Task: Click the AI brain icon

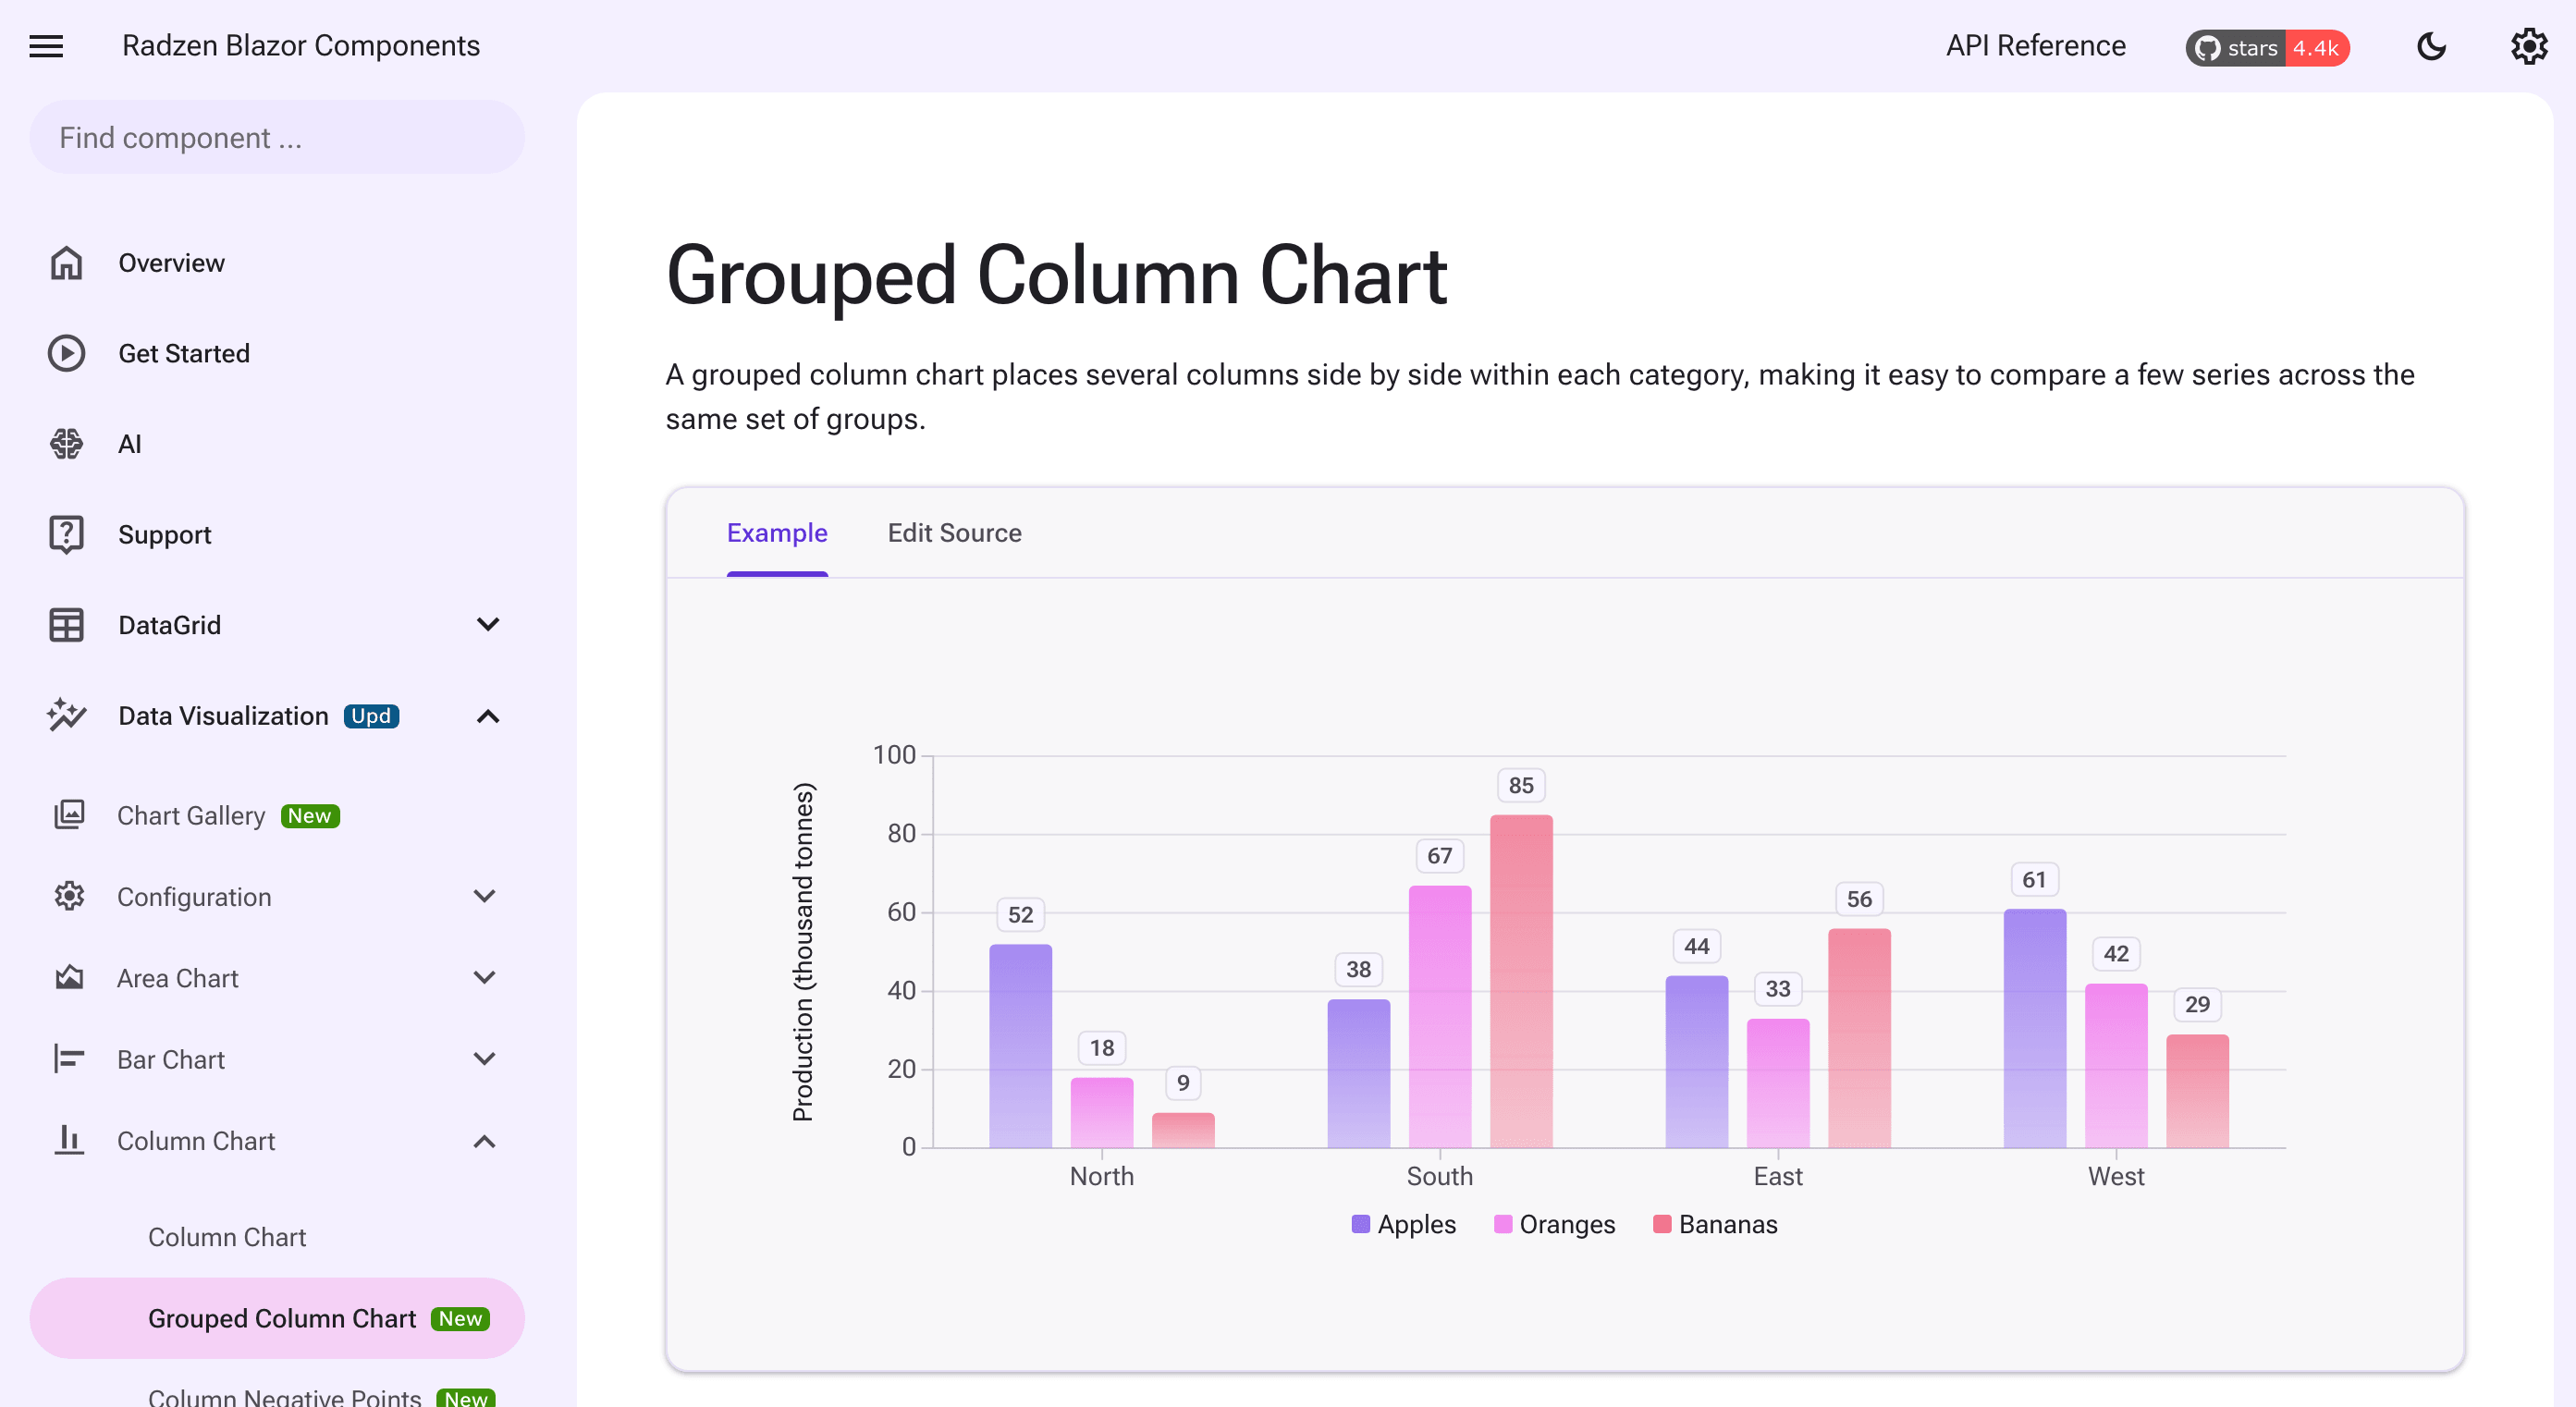Action: click(67, 443)
